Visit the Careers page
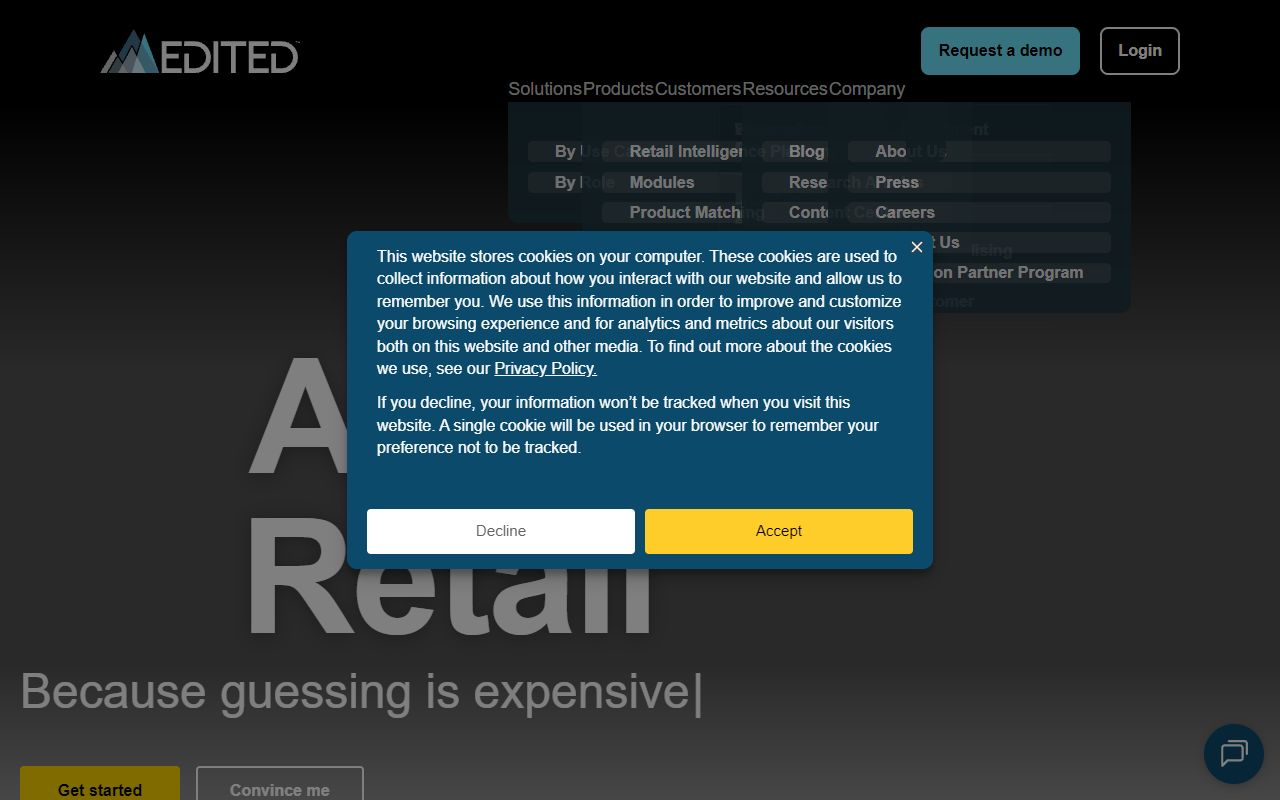Screen dimensions: 1280x800 coord(904,212)
